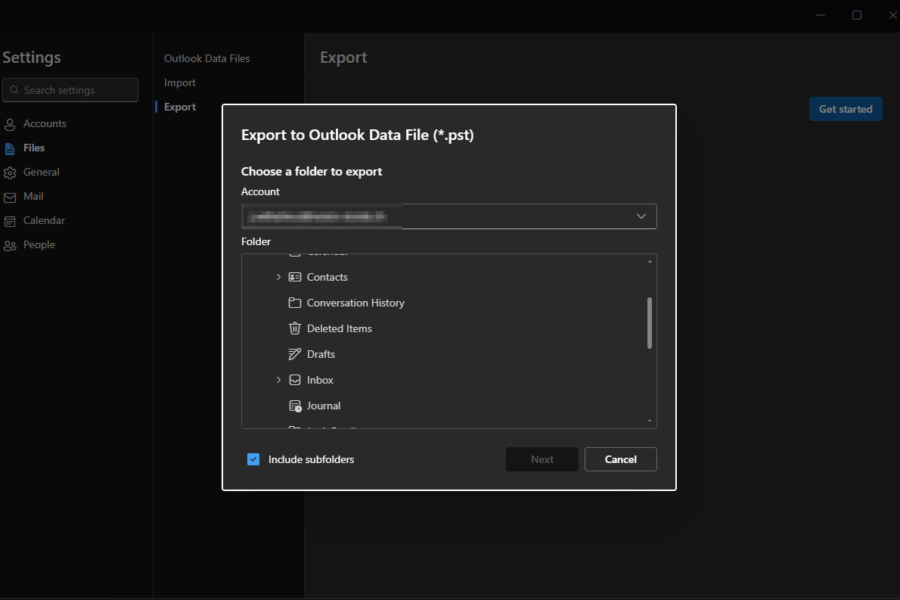Open the Outlook Data Files section
The image size is (900, 600).
(x=207, y=59)
